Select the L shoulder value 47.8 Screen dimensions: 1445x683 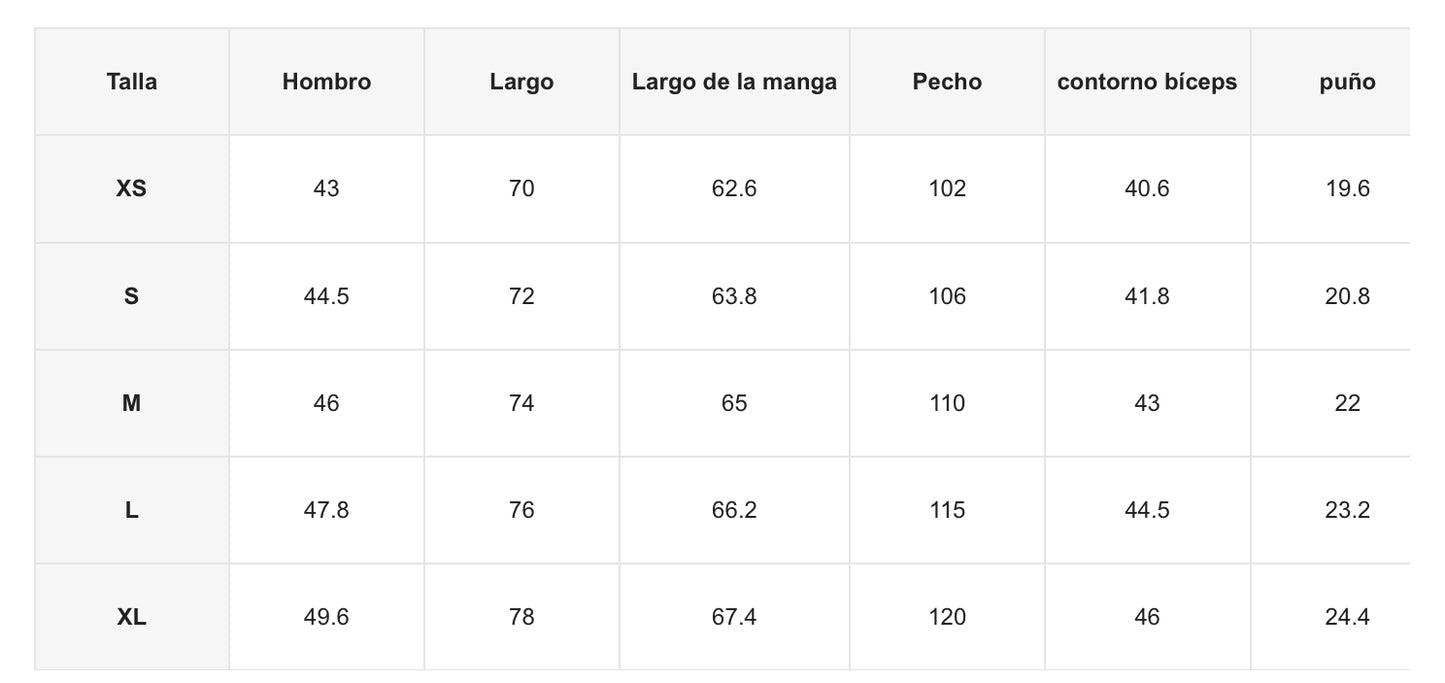point(326,510)
